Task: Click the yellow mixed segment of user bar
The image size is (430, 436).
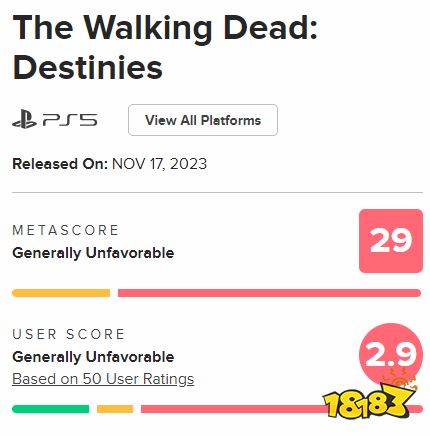Action: [x=115, y=409]
